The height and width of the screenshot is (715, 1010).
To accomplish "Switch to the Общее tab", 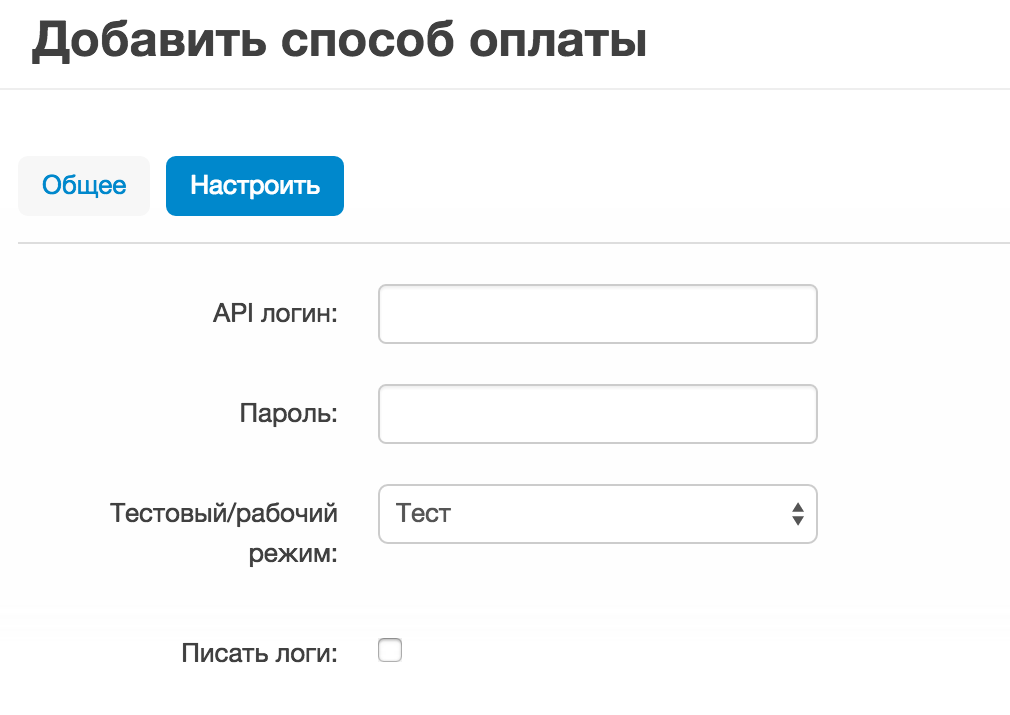I will [84, 186].
